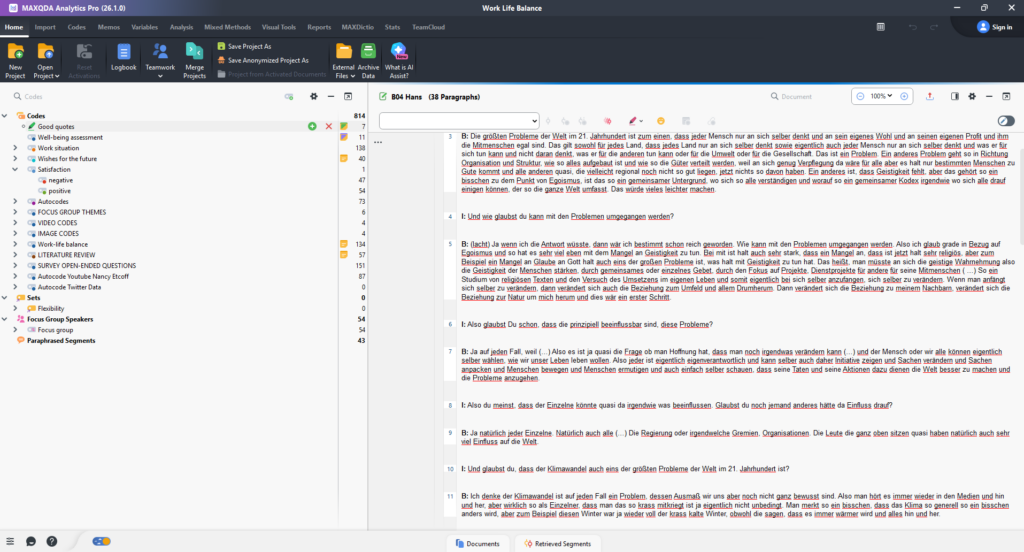Click the red highlighter coding icon
Viewport: 1024px width, 552px height.
[632, 121]
